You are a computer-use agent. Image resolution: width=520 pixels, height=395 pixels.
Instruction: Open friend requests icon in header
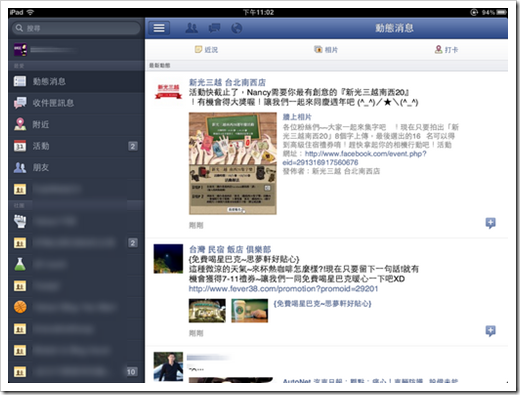[192, 28]
